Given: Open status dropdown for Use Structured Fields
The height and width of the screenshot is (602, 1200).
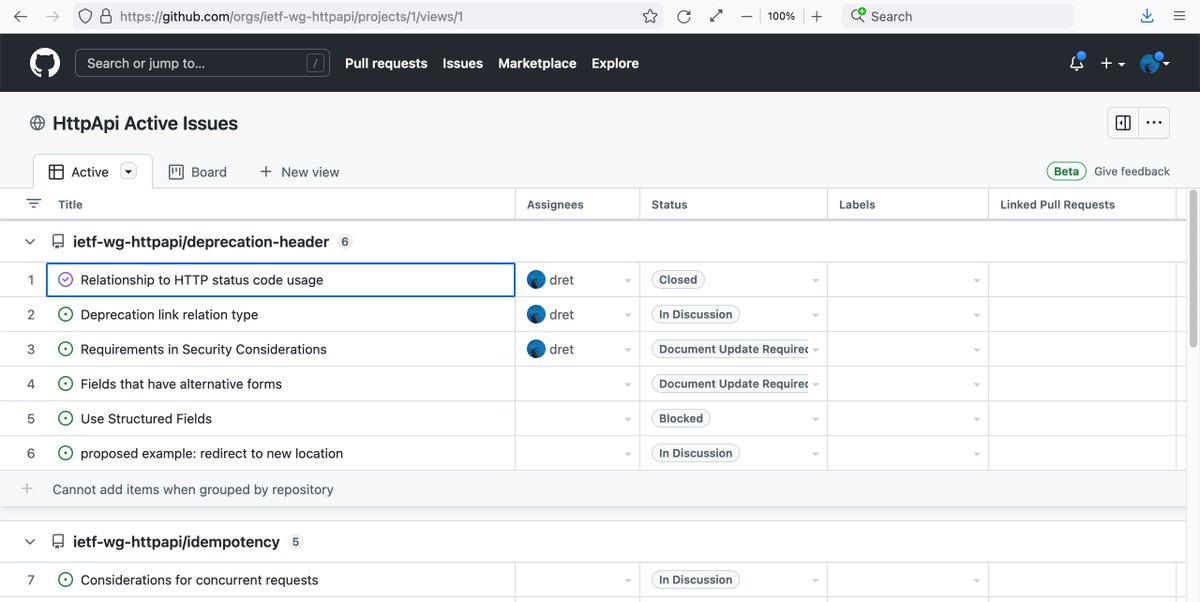Looking at the screenshot, I should [x=815, y=419].
